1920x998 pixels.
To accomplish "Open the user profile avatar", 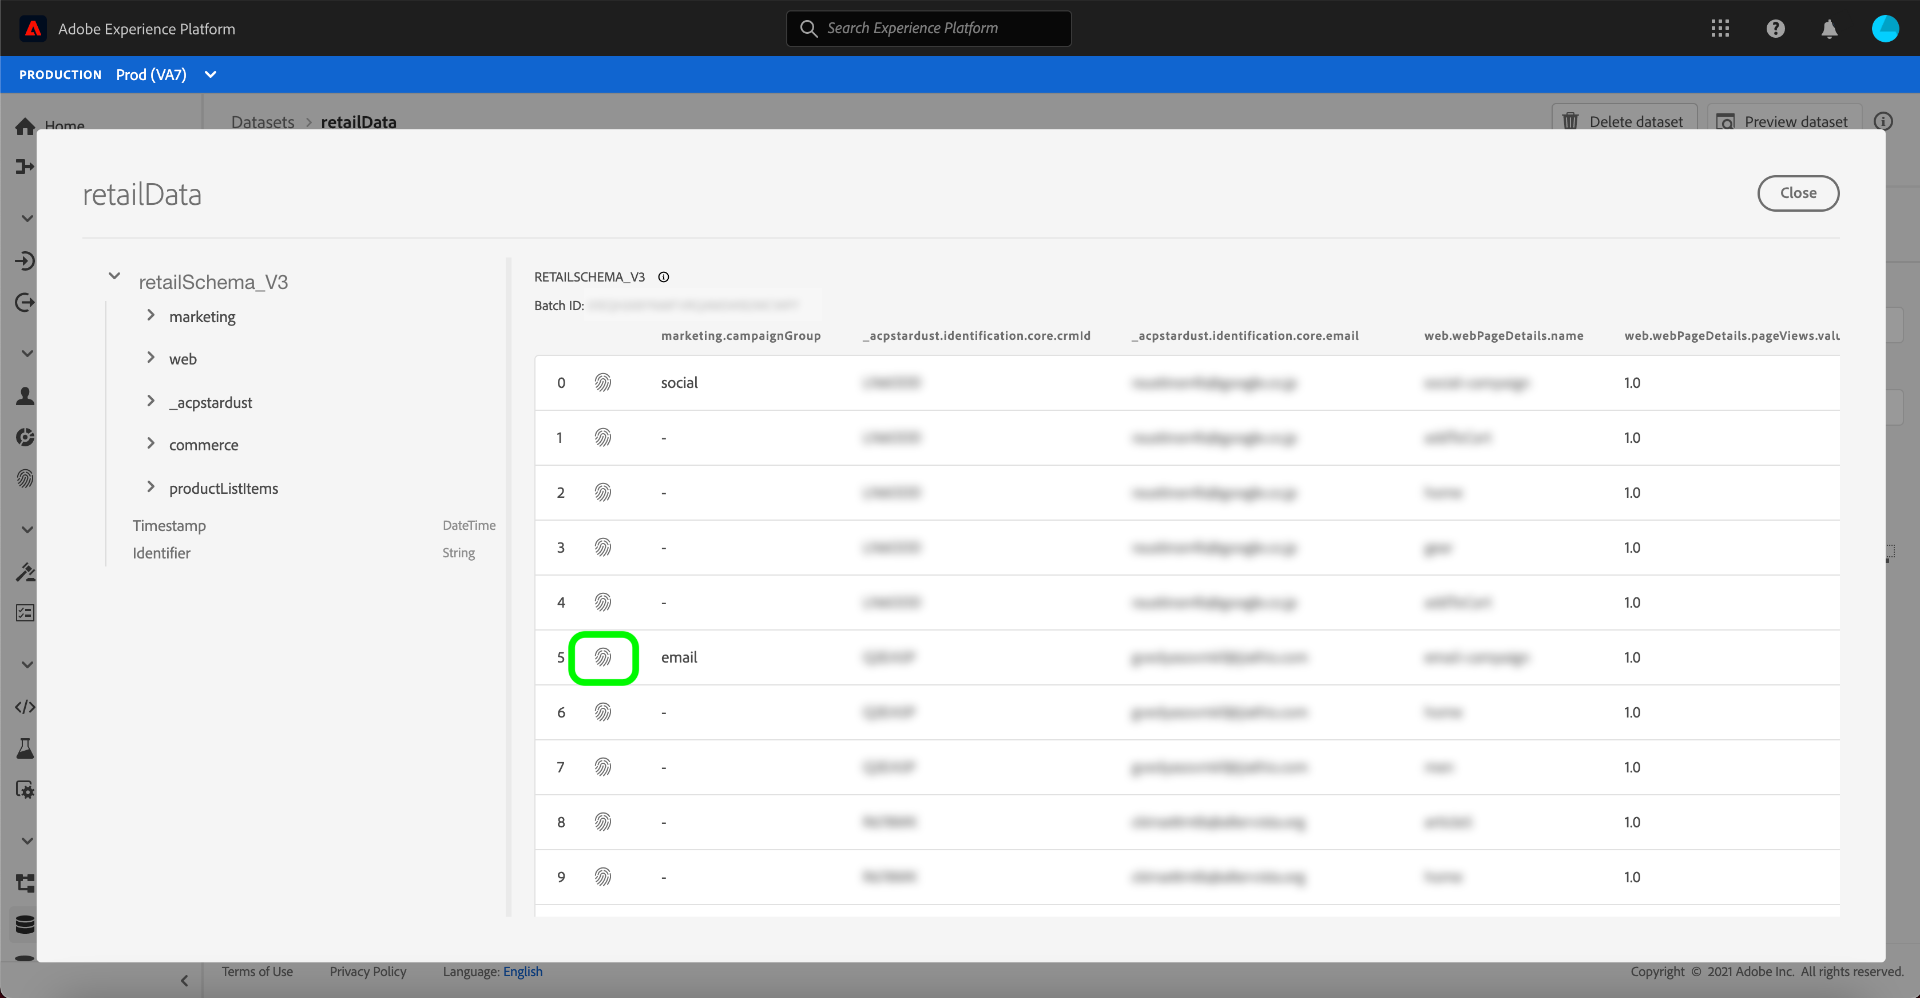I will pos(1885,28).
